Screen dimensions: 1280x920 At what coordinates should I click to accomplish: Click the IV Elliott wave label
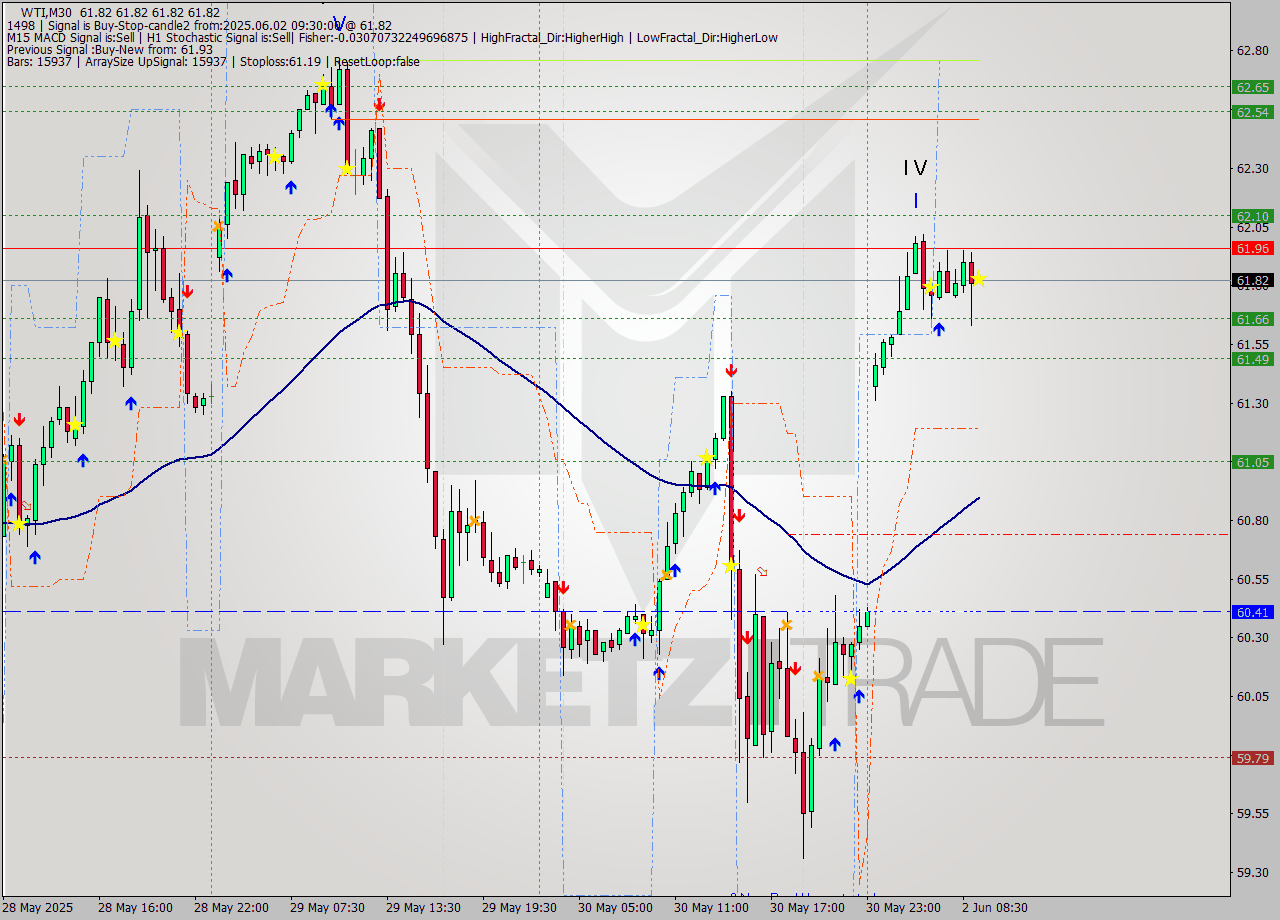tap(914, 168)
